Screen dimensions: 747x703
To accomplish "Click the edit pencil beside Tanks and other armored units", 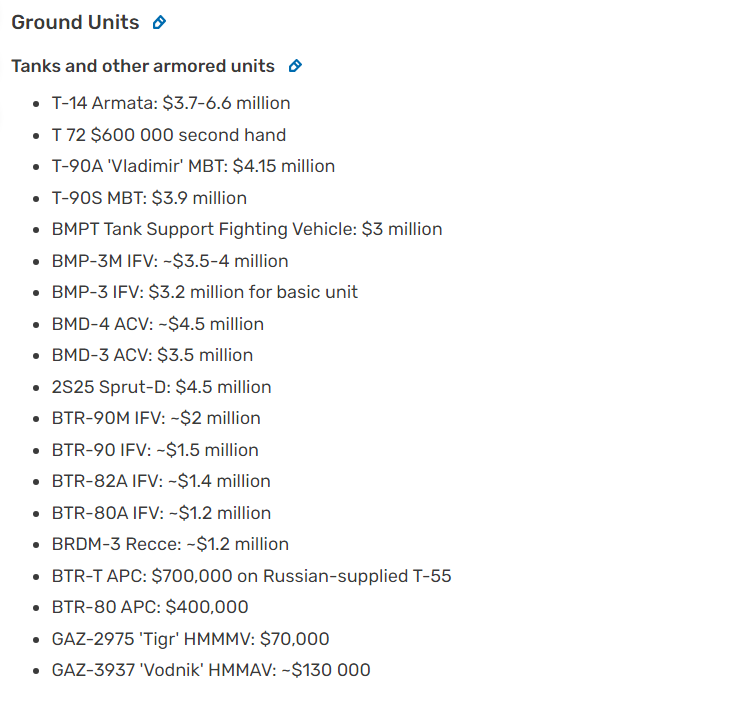I will pyautogui.click(x=295, y=67).
